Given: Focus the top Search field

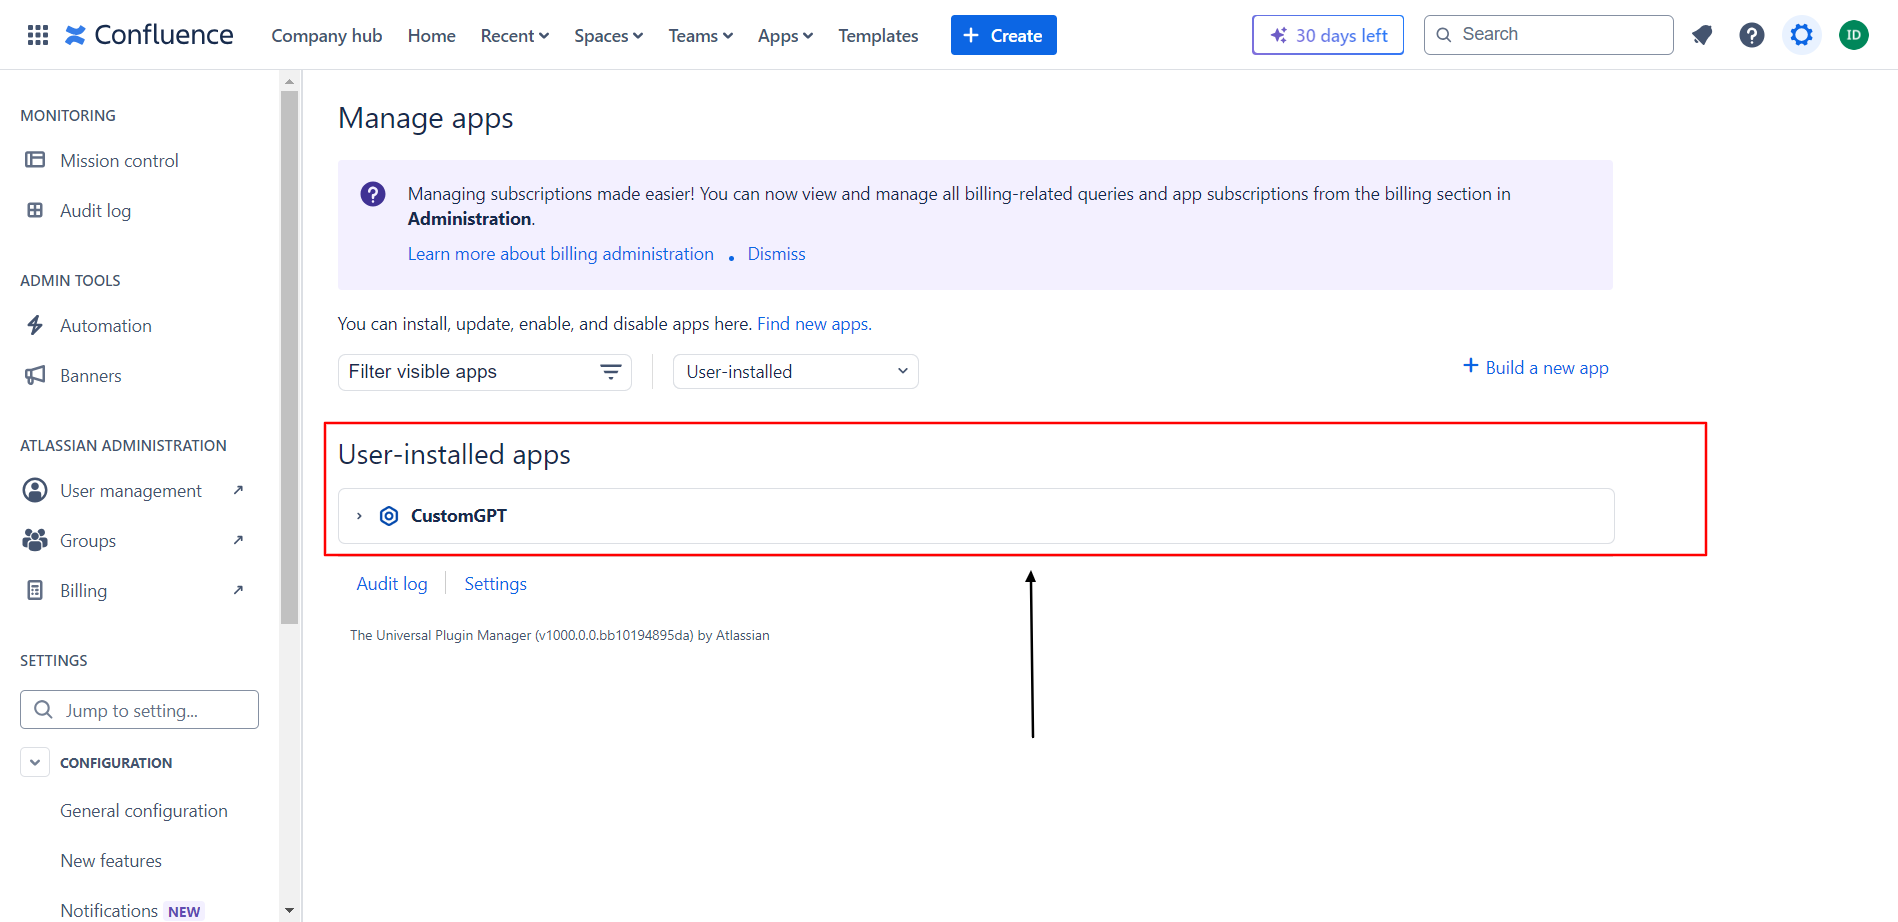Looking at the screenshot, I should pos(1549,35).
